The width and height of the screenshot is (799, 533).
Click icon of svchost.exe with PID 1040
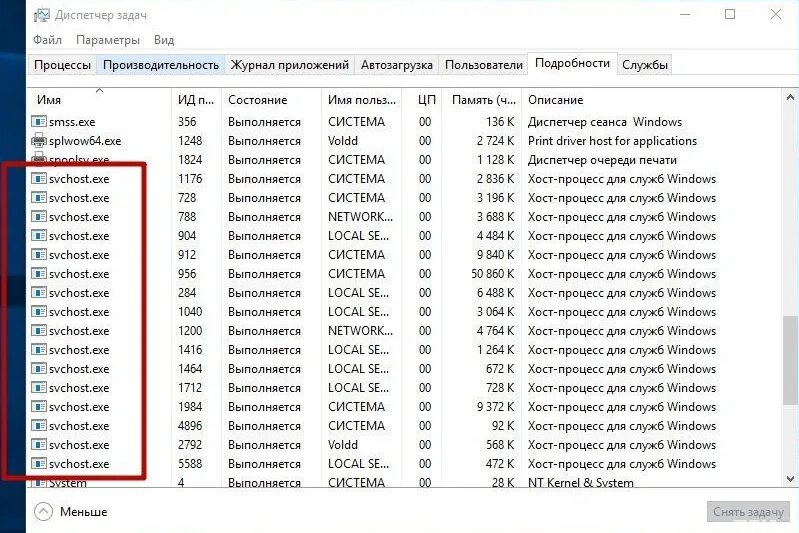point(39,311)
